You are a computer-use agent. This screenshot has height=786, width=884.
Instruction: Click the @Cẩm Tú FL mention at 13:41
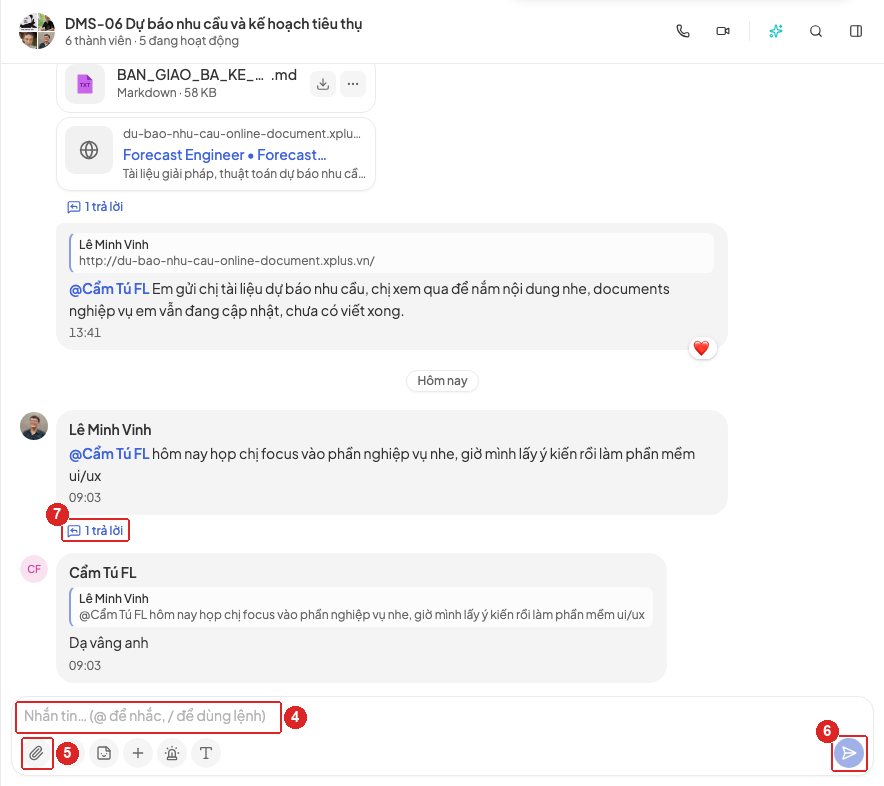[109, 289]
